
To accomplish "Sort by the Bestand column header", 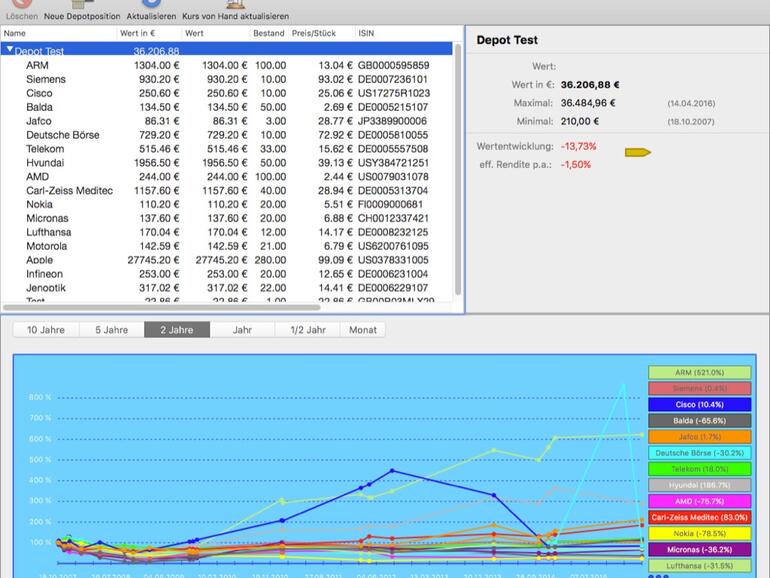I will pyautogui.click(x=268, y=33).
